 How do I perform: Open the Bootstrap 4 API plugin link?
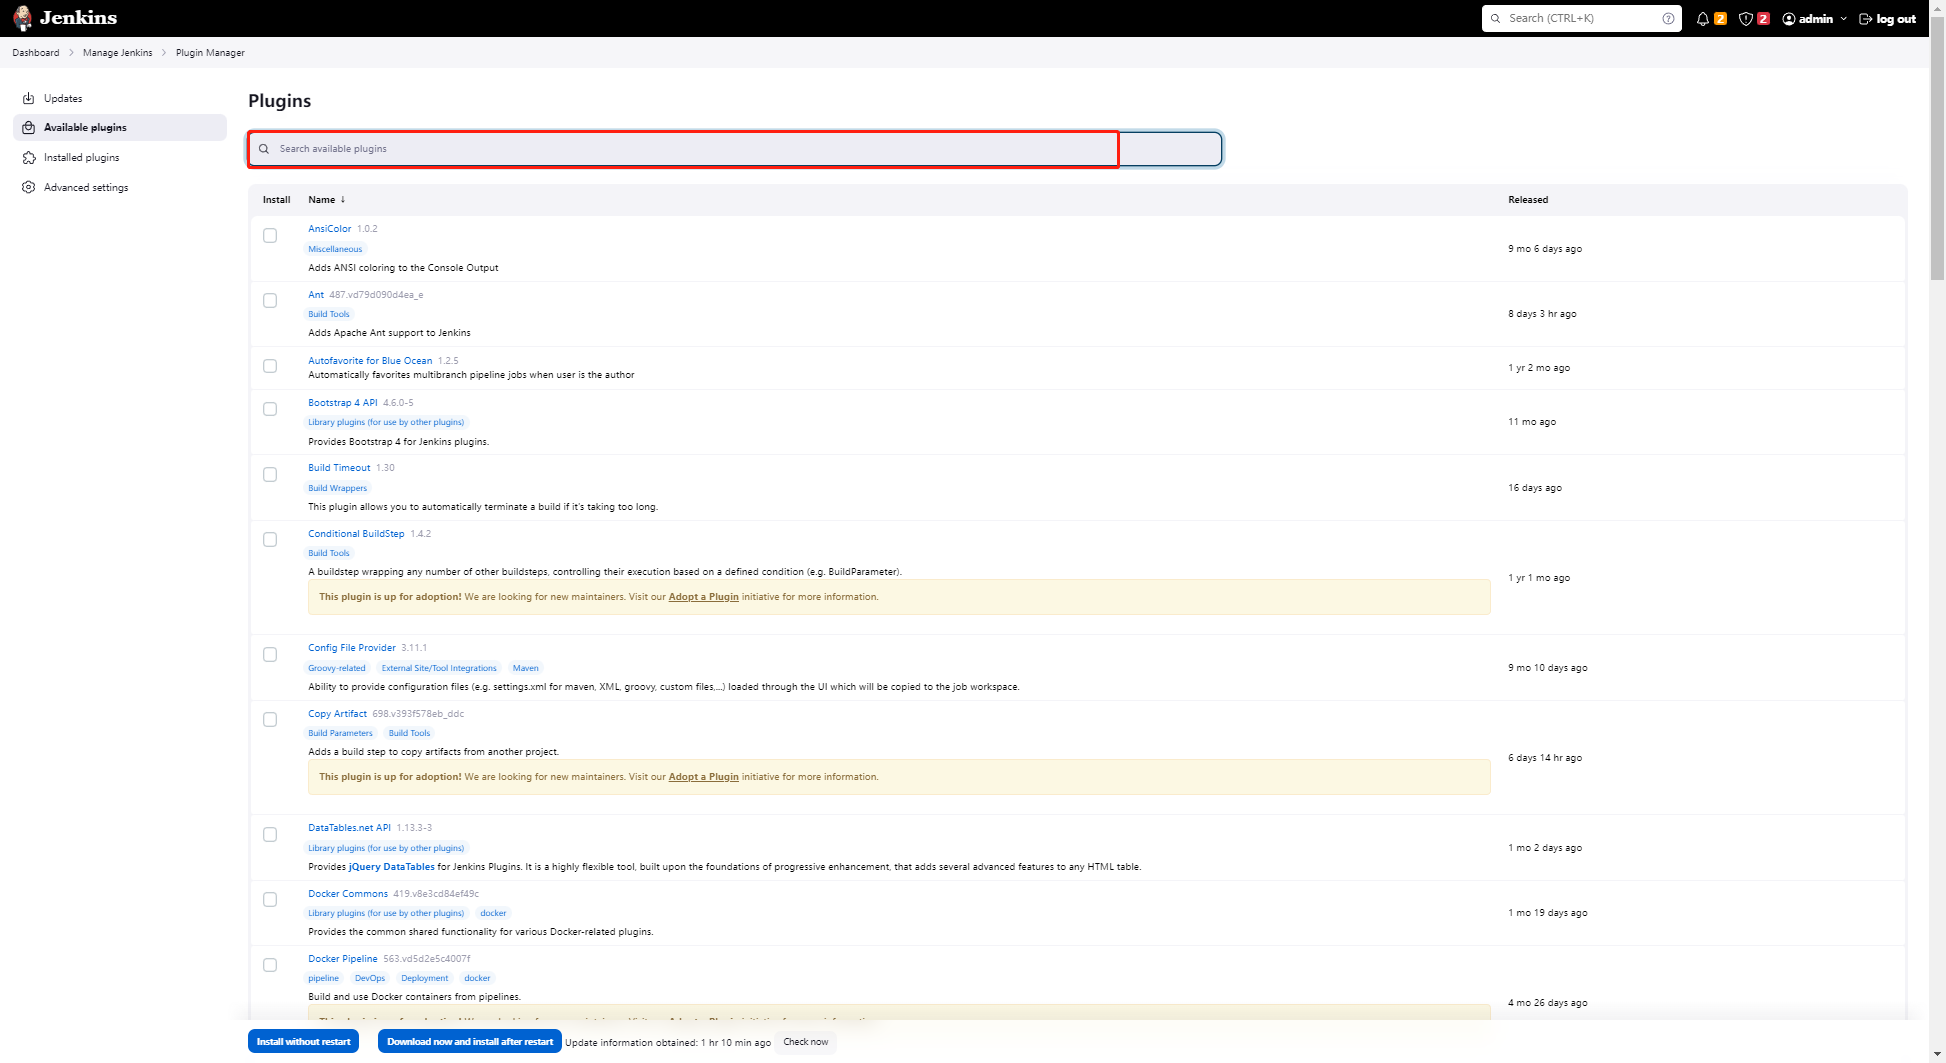tap(343, 403)
